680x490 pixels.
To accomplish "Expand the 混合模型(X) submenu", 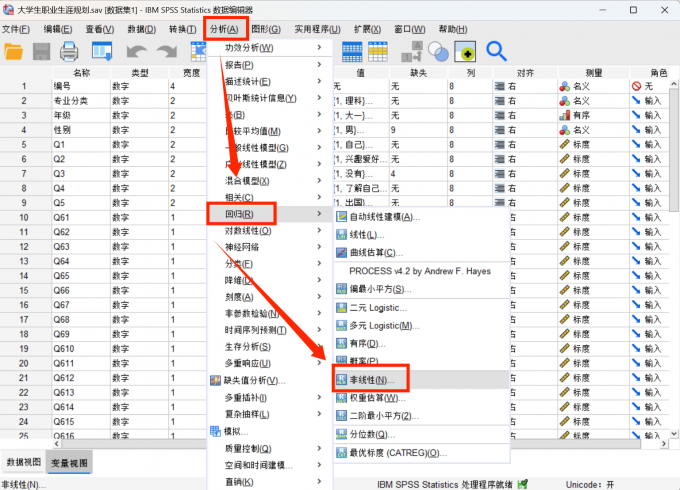I will 319,180.
